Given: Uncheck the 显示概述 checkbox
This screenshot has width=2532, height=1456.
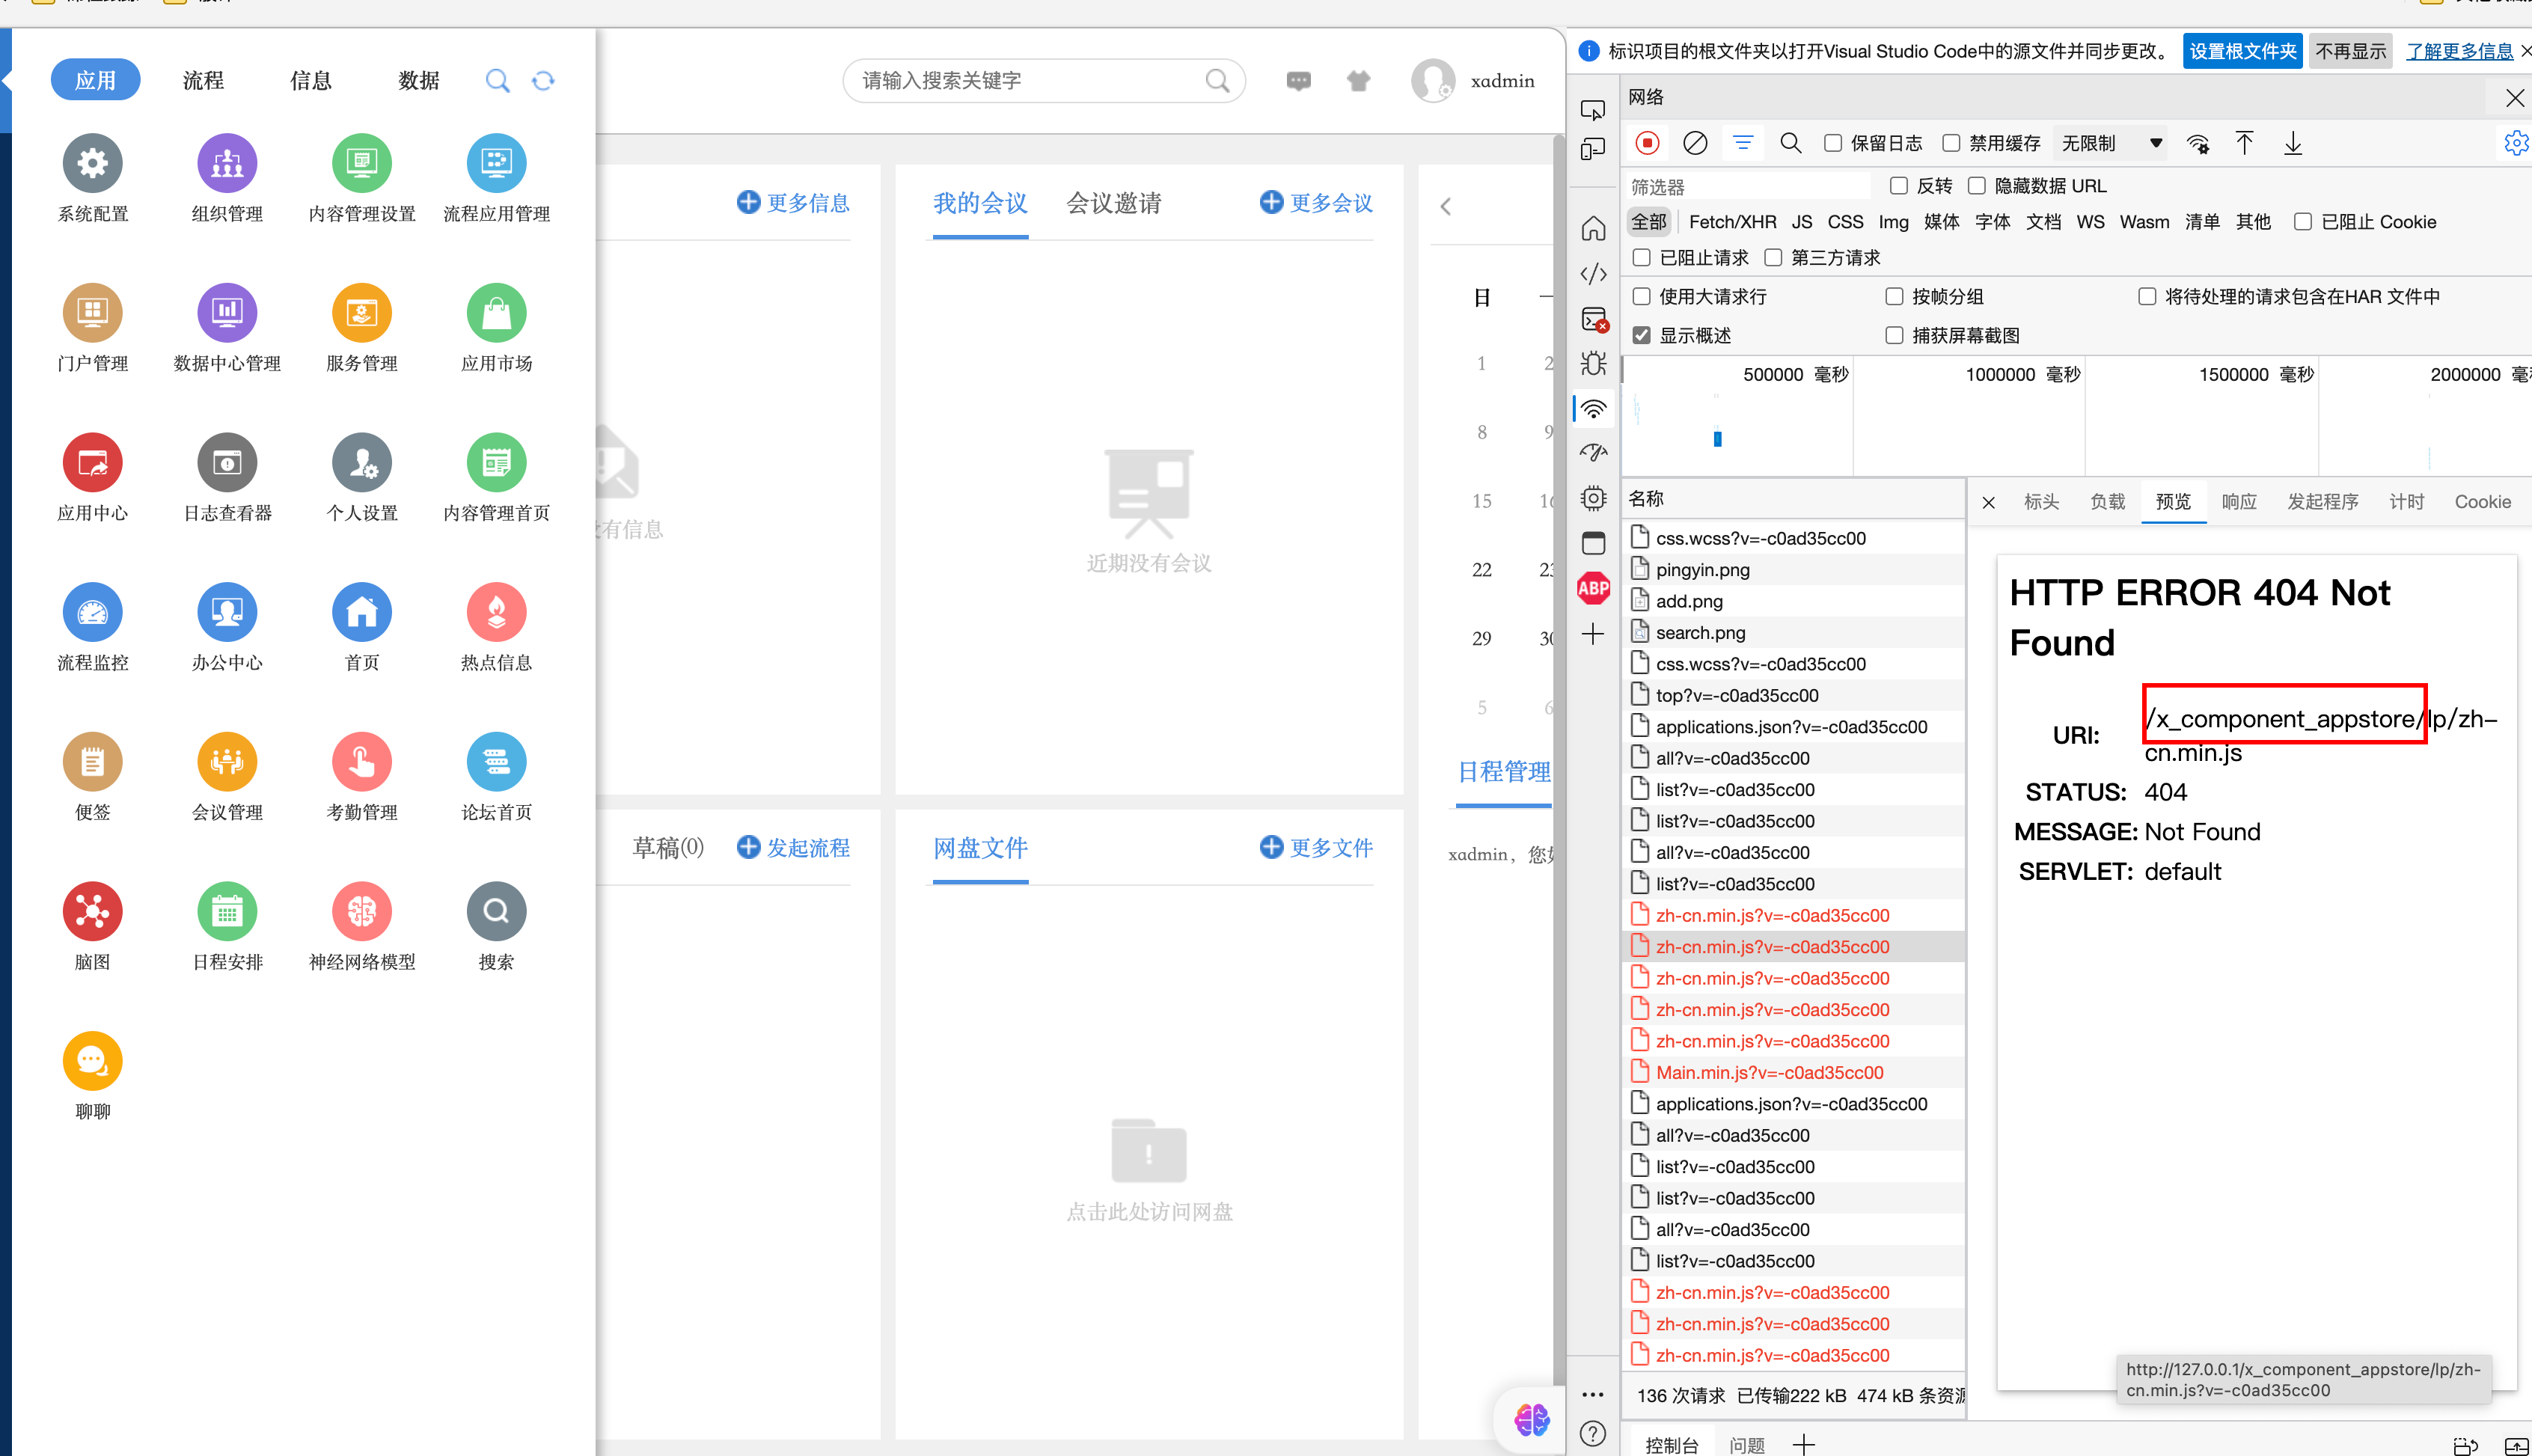Looking at the screenshot, I should tap(1641, 335).
